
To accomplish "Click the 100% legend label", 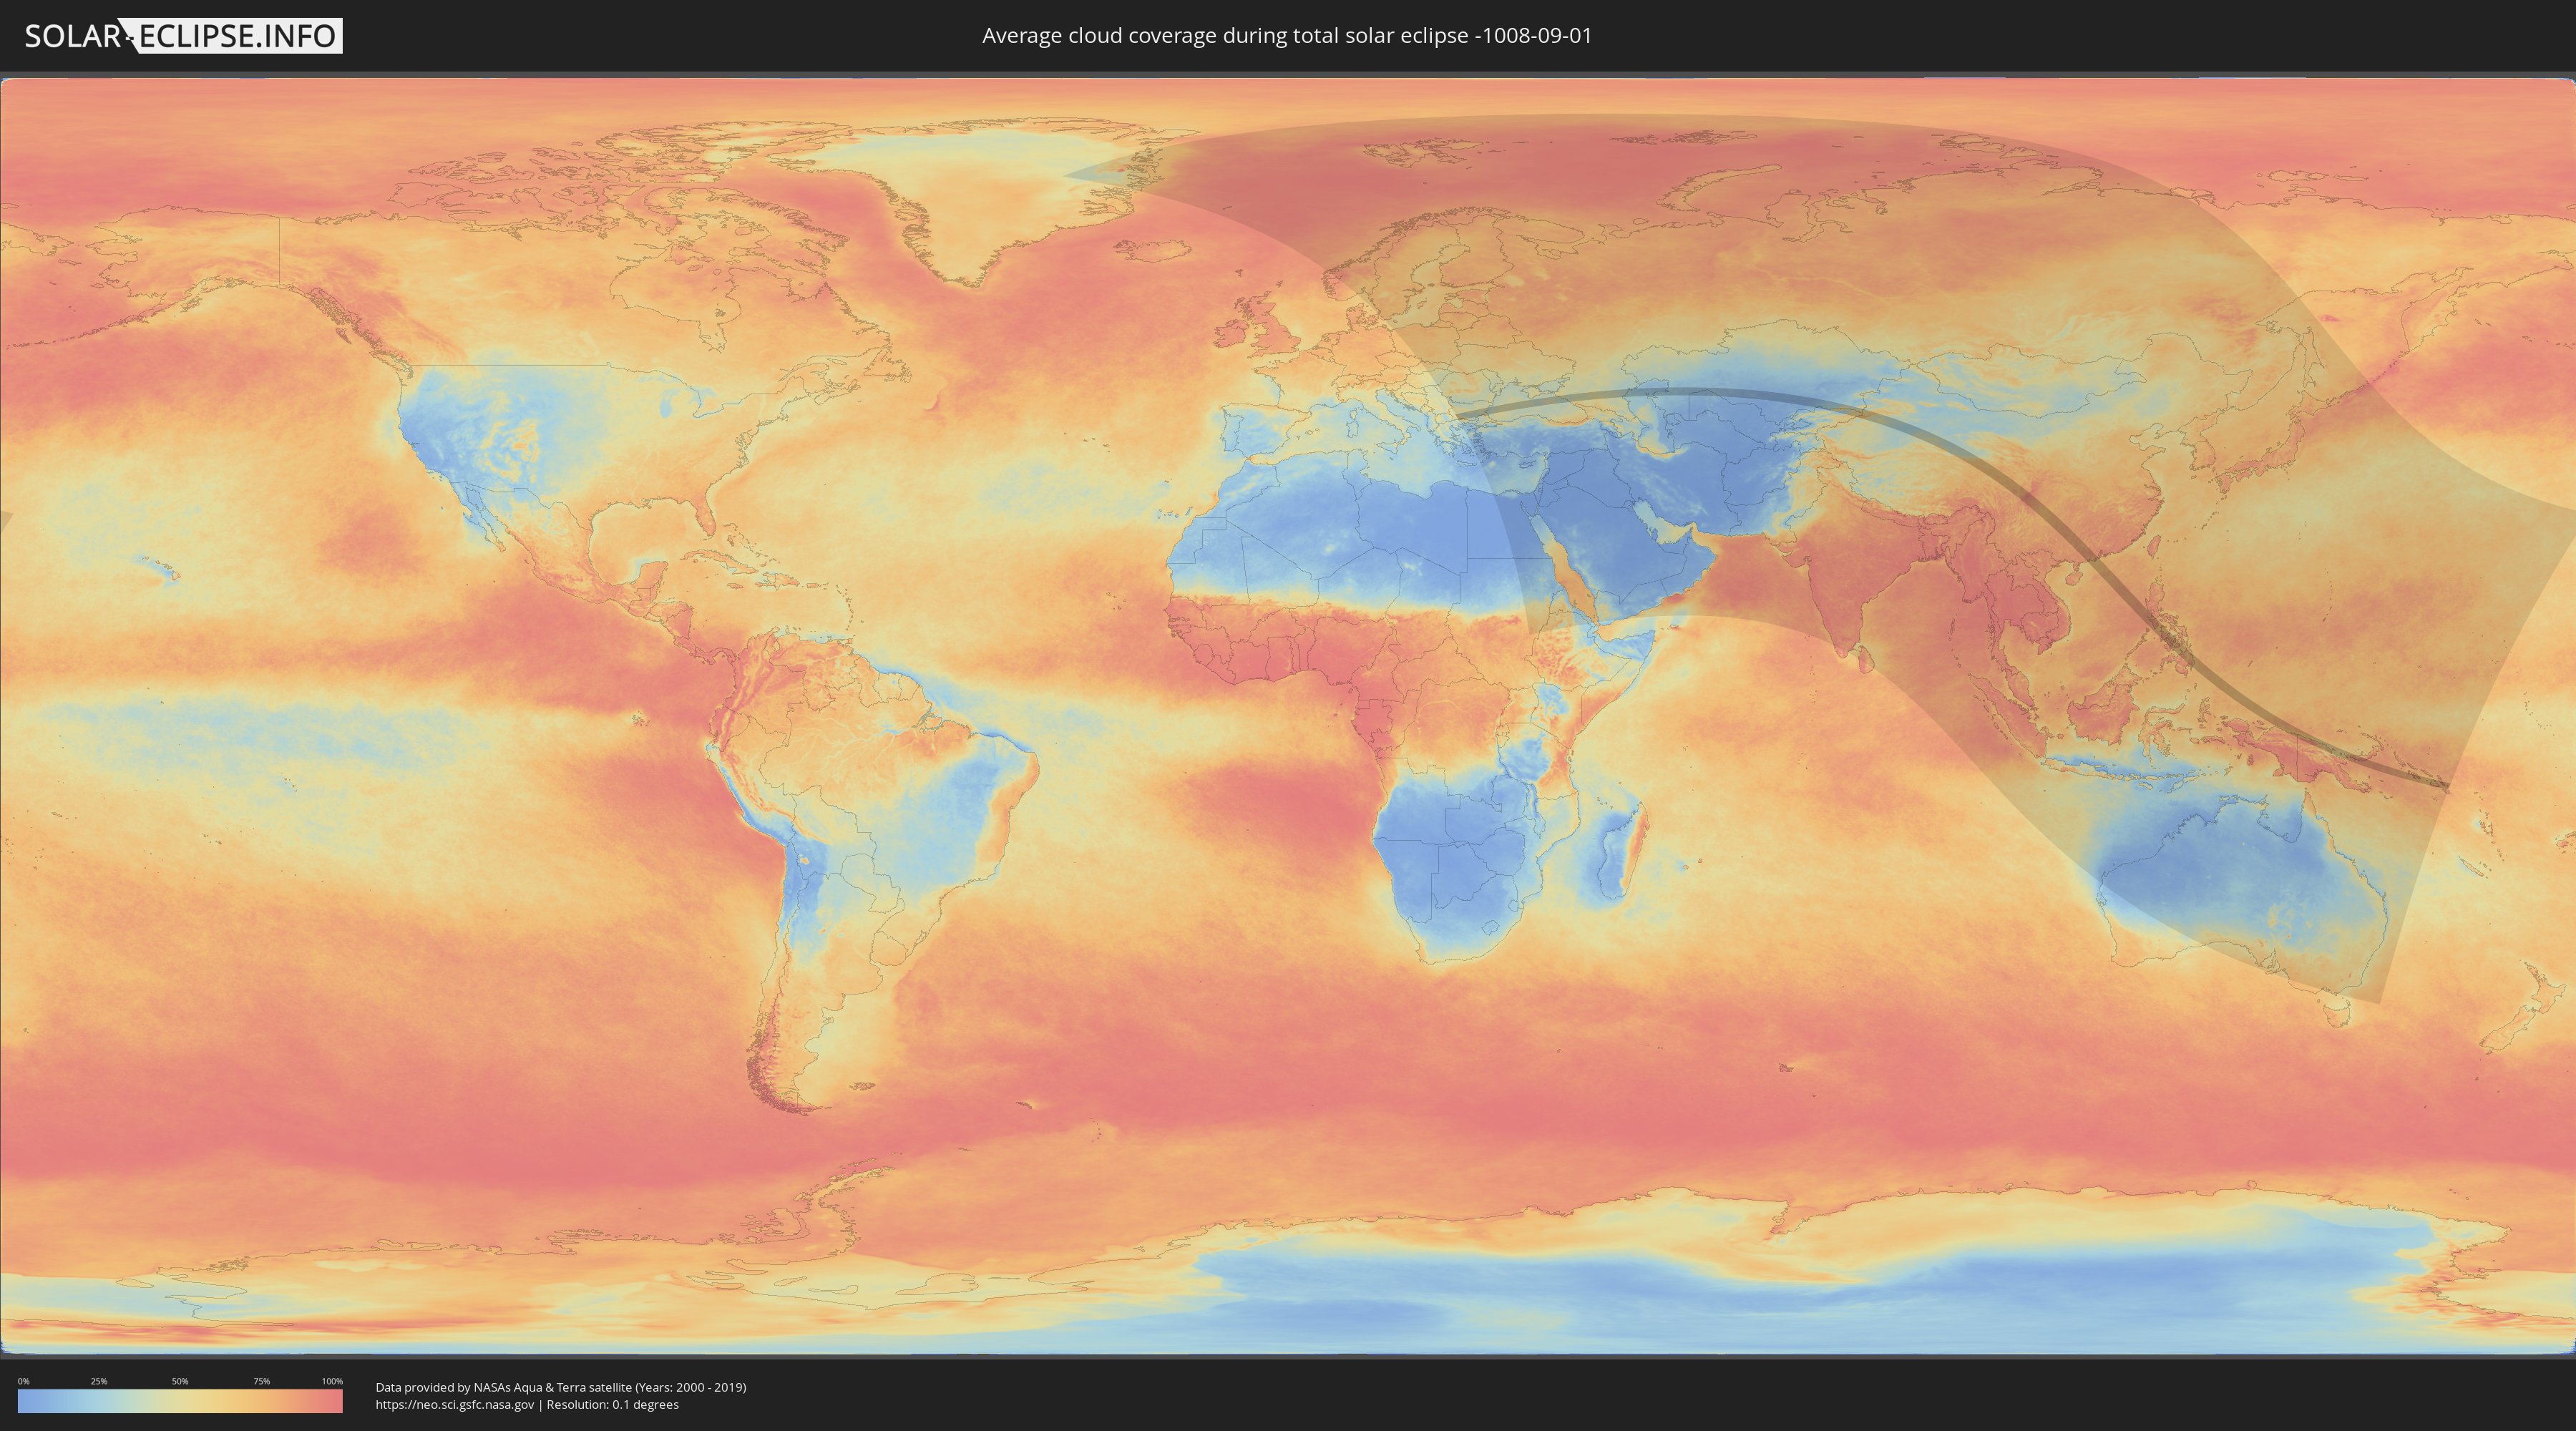I will [332, 1381].
